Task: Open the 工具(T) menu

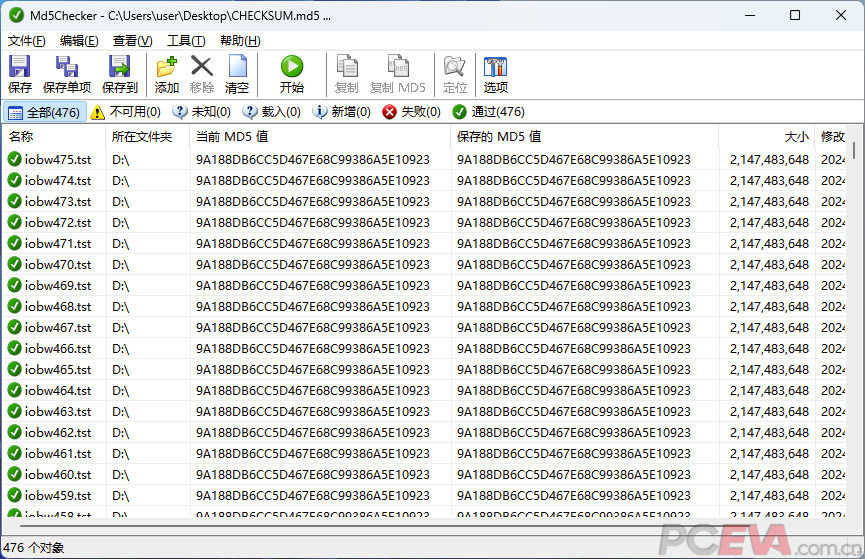Action: pyautogui.click(x=186, y=41)
